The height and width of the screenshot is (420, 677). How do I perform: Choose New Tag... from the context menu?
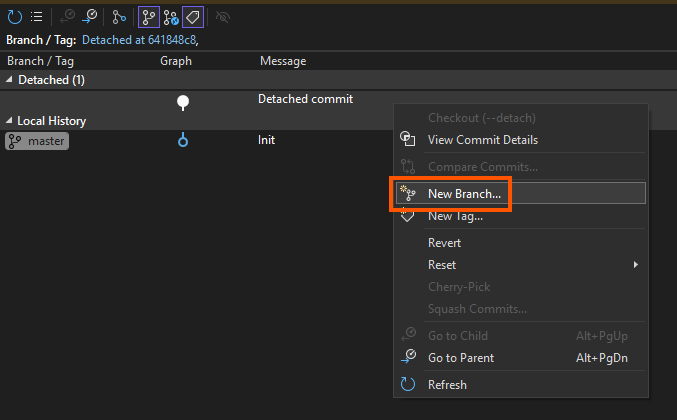tap(521, 216)
